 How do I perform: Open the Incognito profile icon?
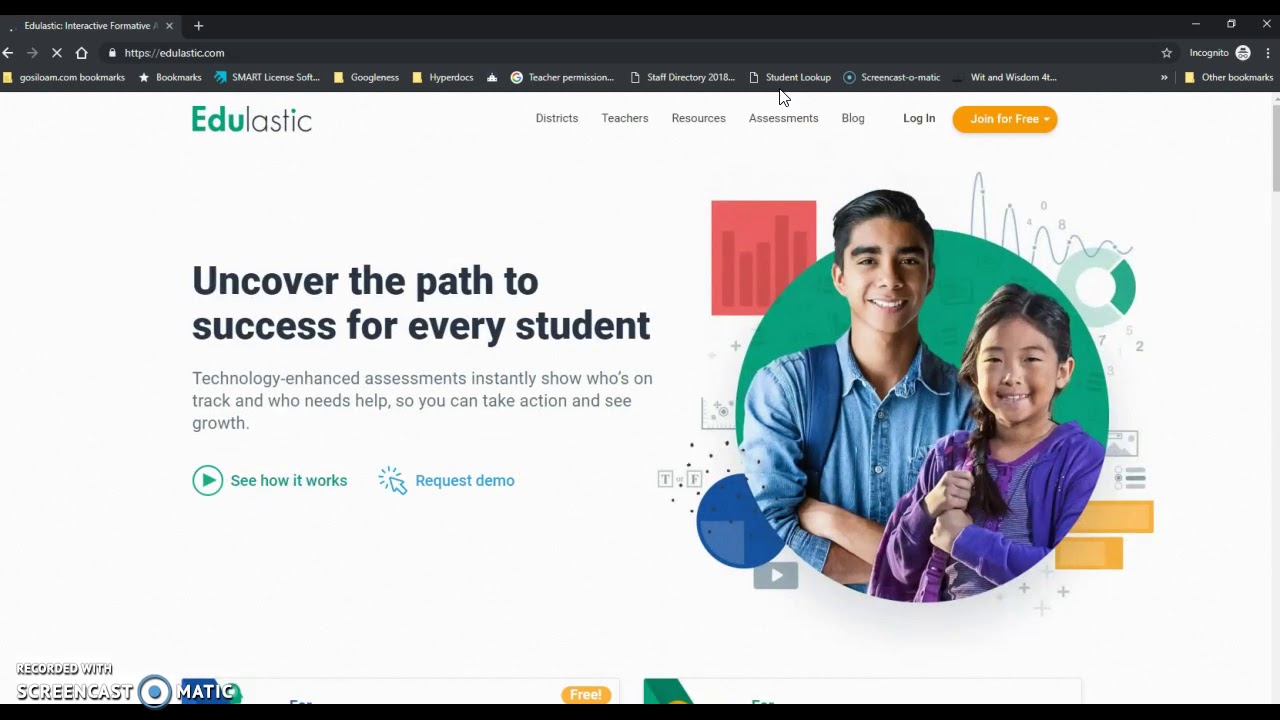(1243, 53)
